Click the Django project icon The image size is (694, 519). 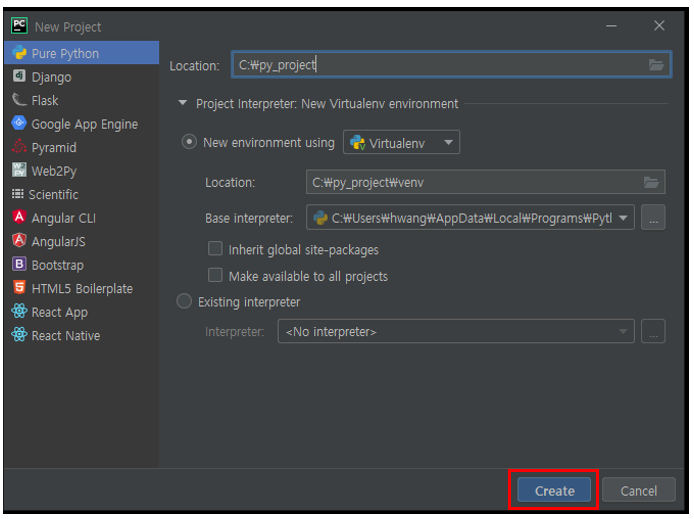pyautogui.click(x=19, y=76)
